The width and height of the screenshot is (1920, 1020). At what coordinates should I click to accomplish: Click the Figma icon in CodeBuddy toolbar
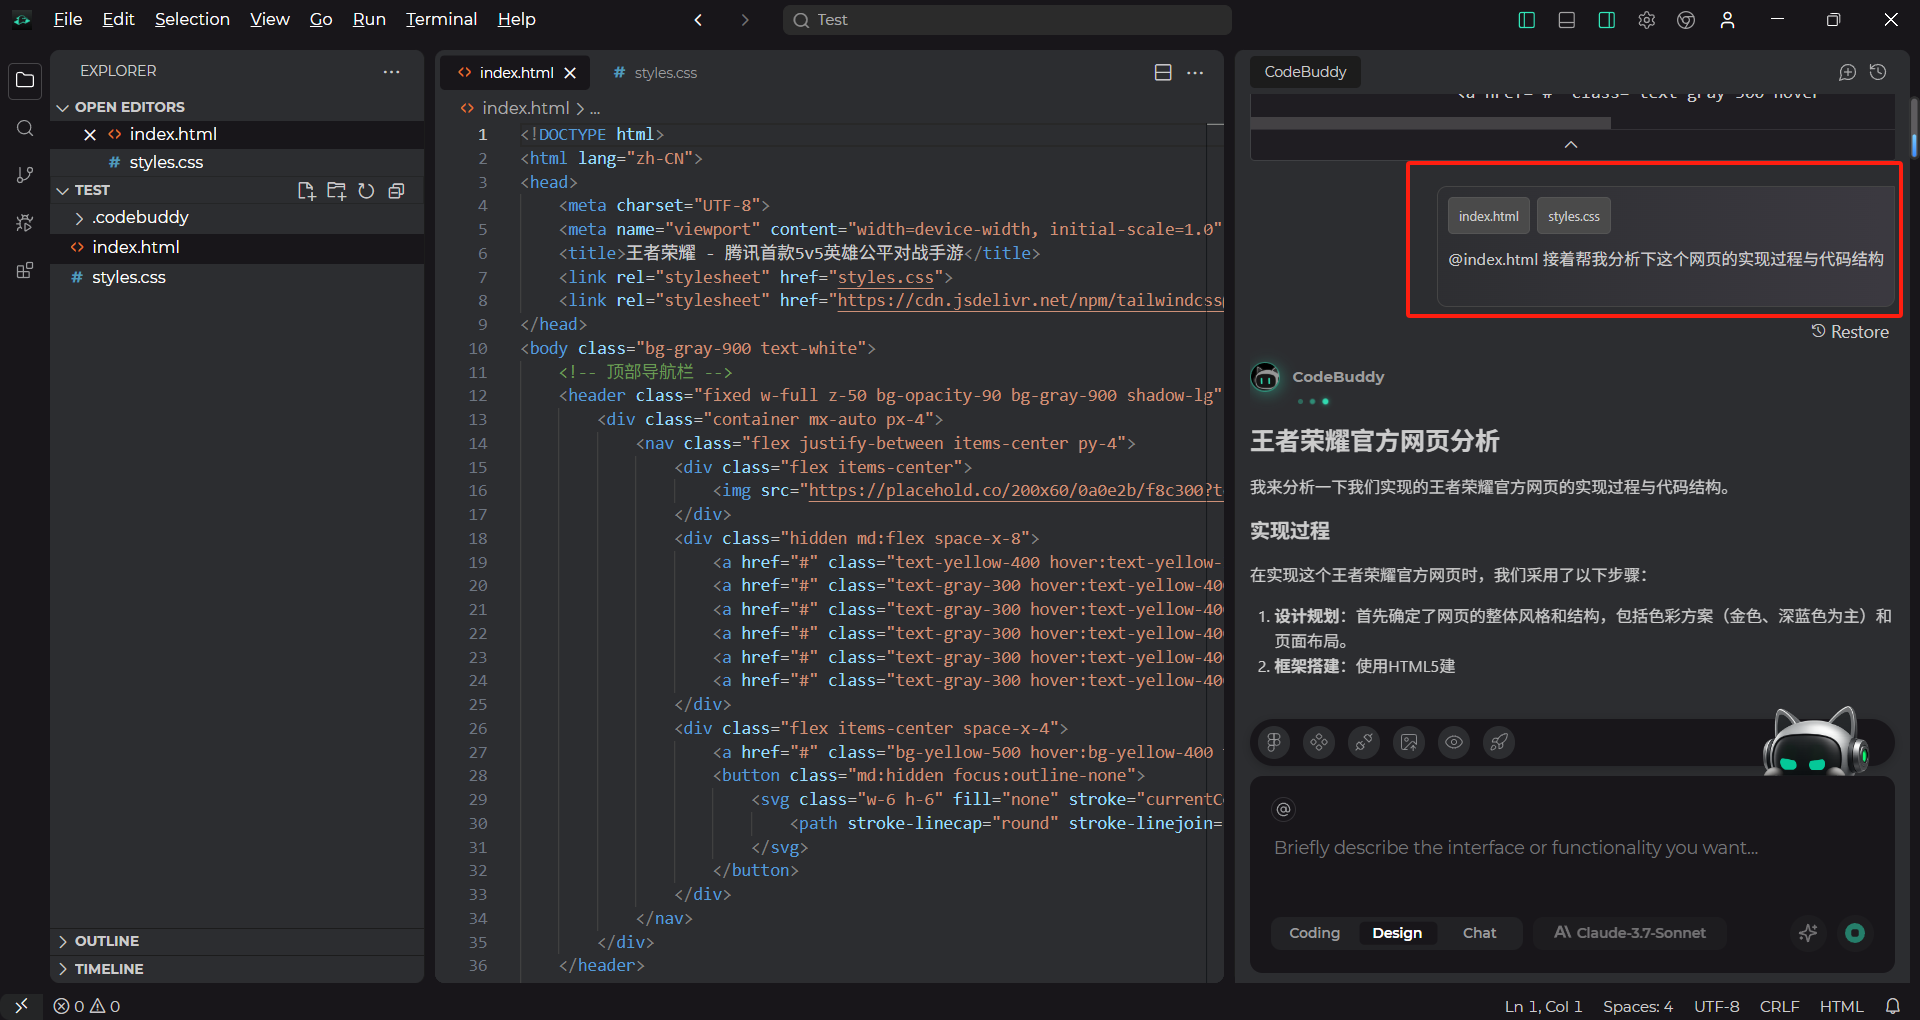tap(1274, 742)
